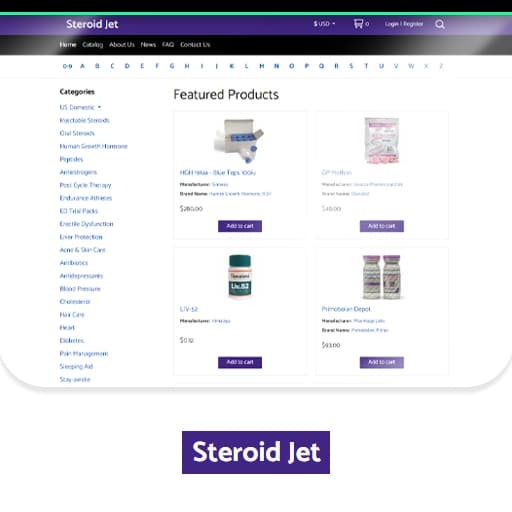Add the $48.00 tablets product to cart
The image size is (512, 512).
382,226
